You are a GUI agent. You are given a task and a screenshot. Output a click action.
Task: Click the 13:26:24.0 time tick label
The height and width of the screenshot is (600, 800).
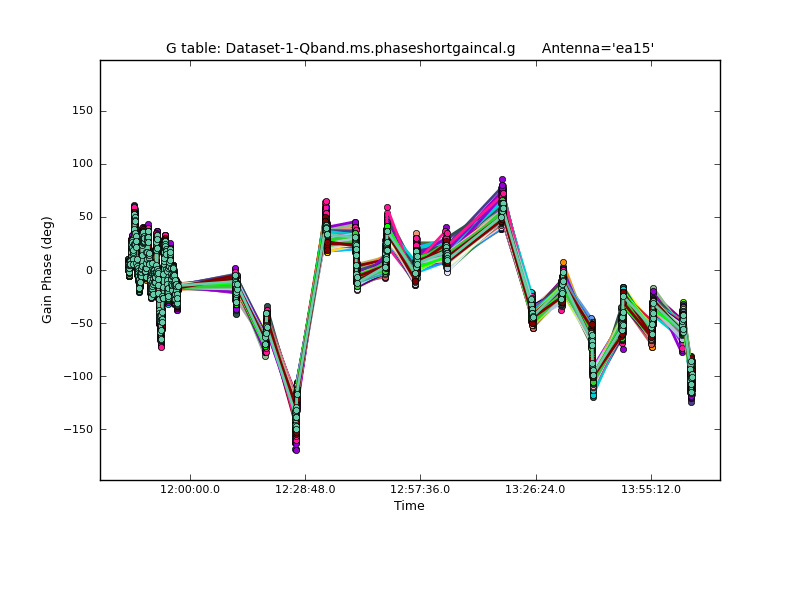(536, 490)
